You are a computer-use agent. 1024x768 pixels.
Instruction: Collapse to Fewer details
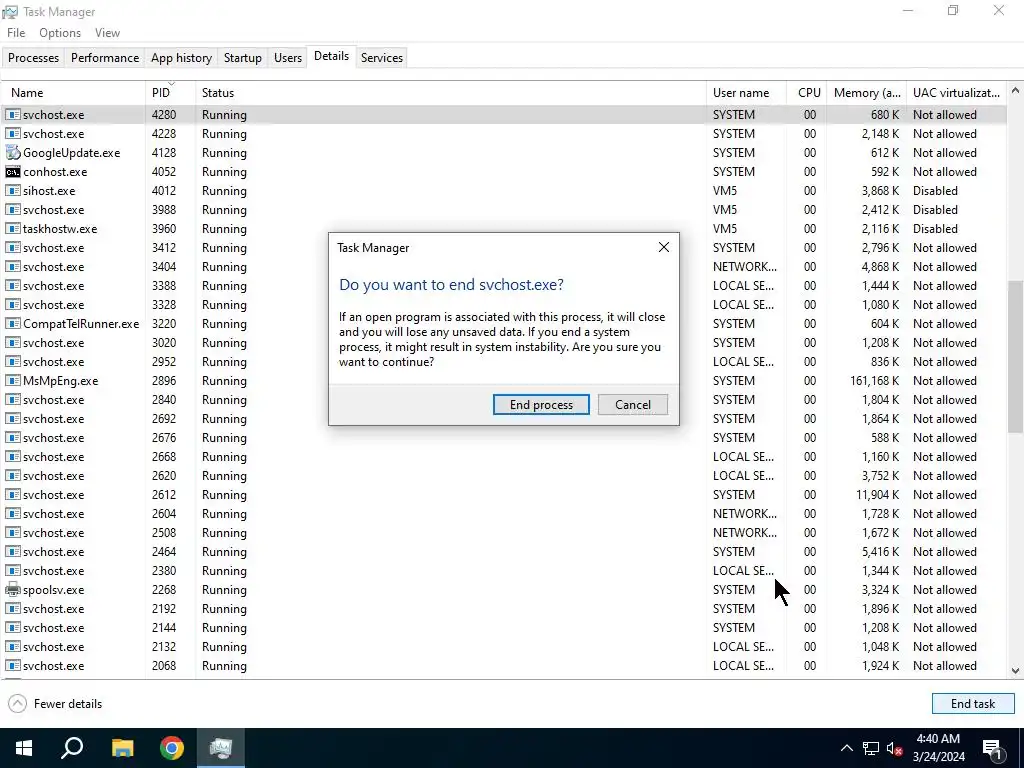pos(56,703)
